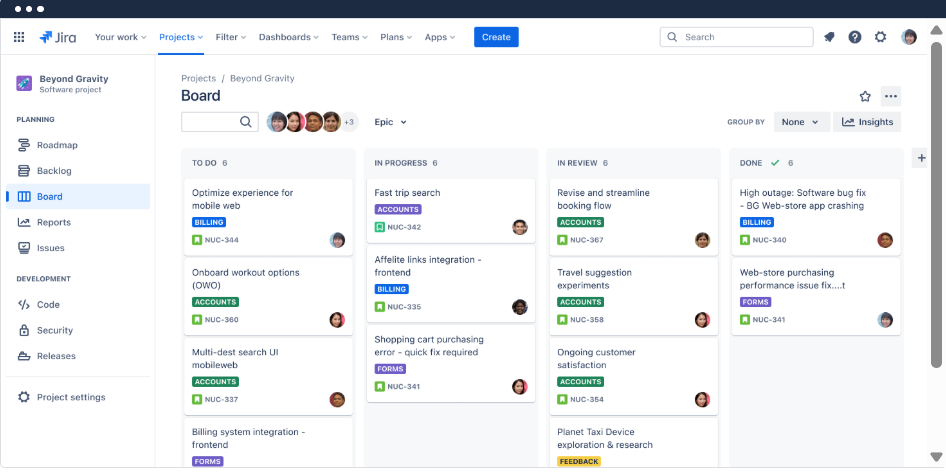Filter by fourth assignee avatar
946x473 pixels.
(x=331, y=122)
